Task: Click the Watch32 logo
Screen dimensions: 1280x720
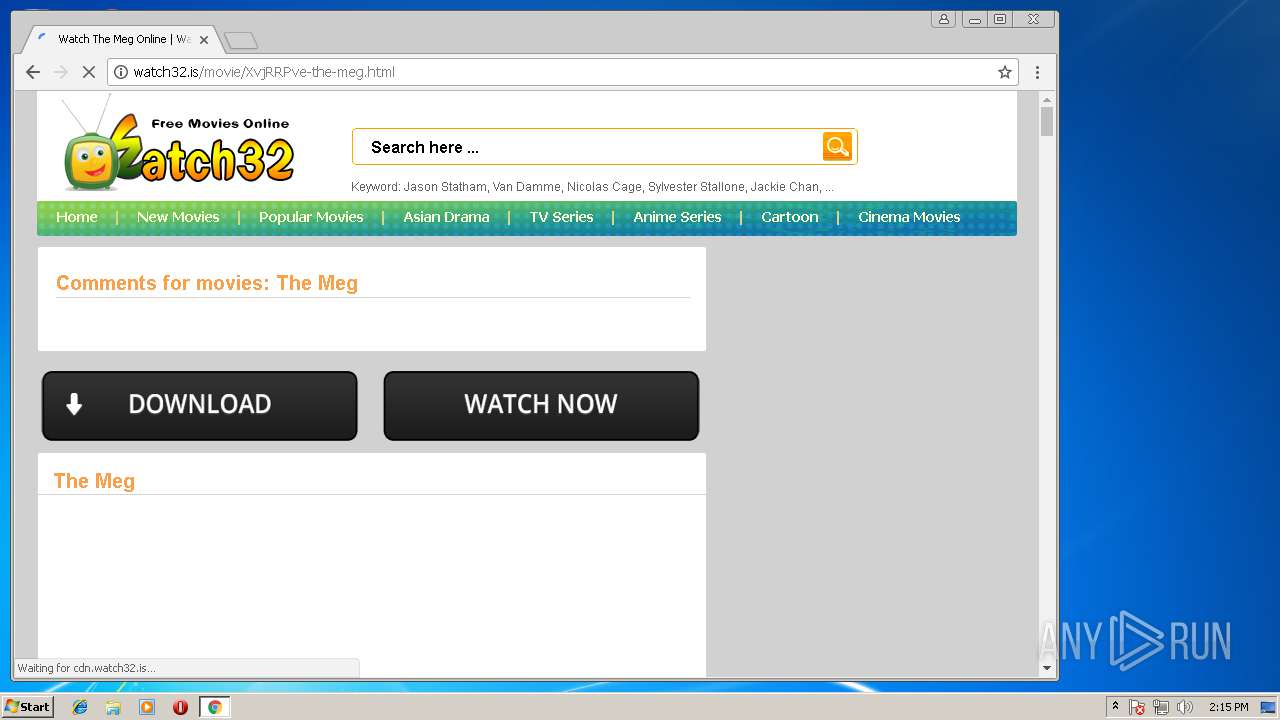Action: tap(178, 144)
